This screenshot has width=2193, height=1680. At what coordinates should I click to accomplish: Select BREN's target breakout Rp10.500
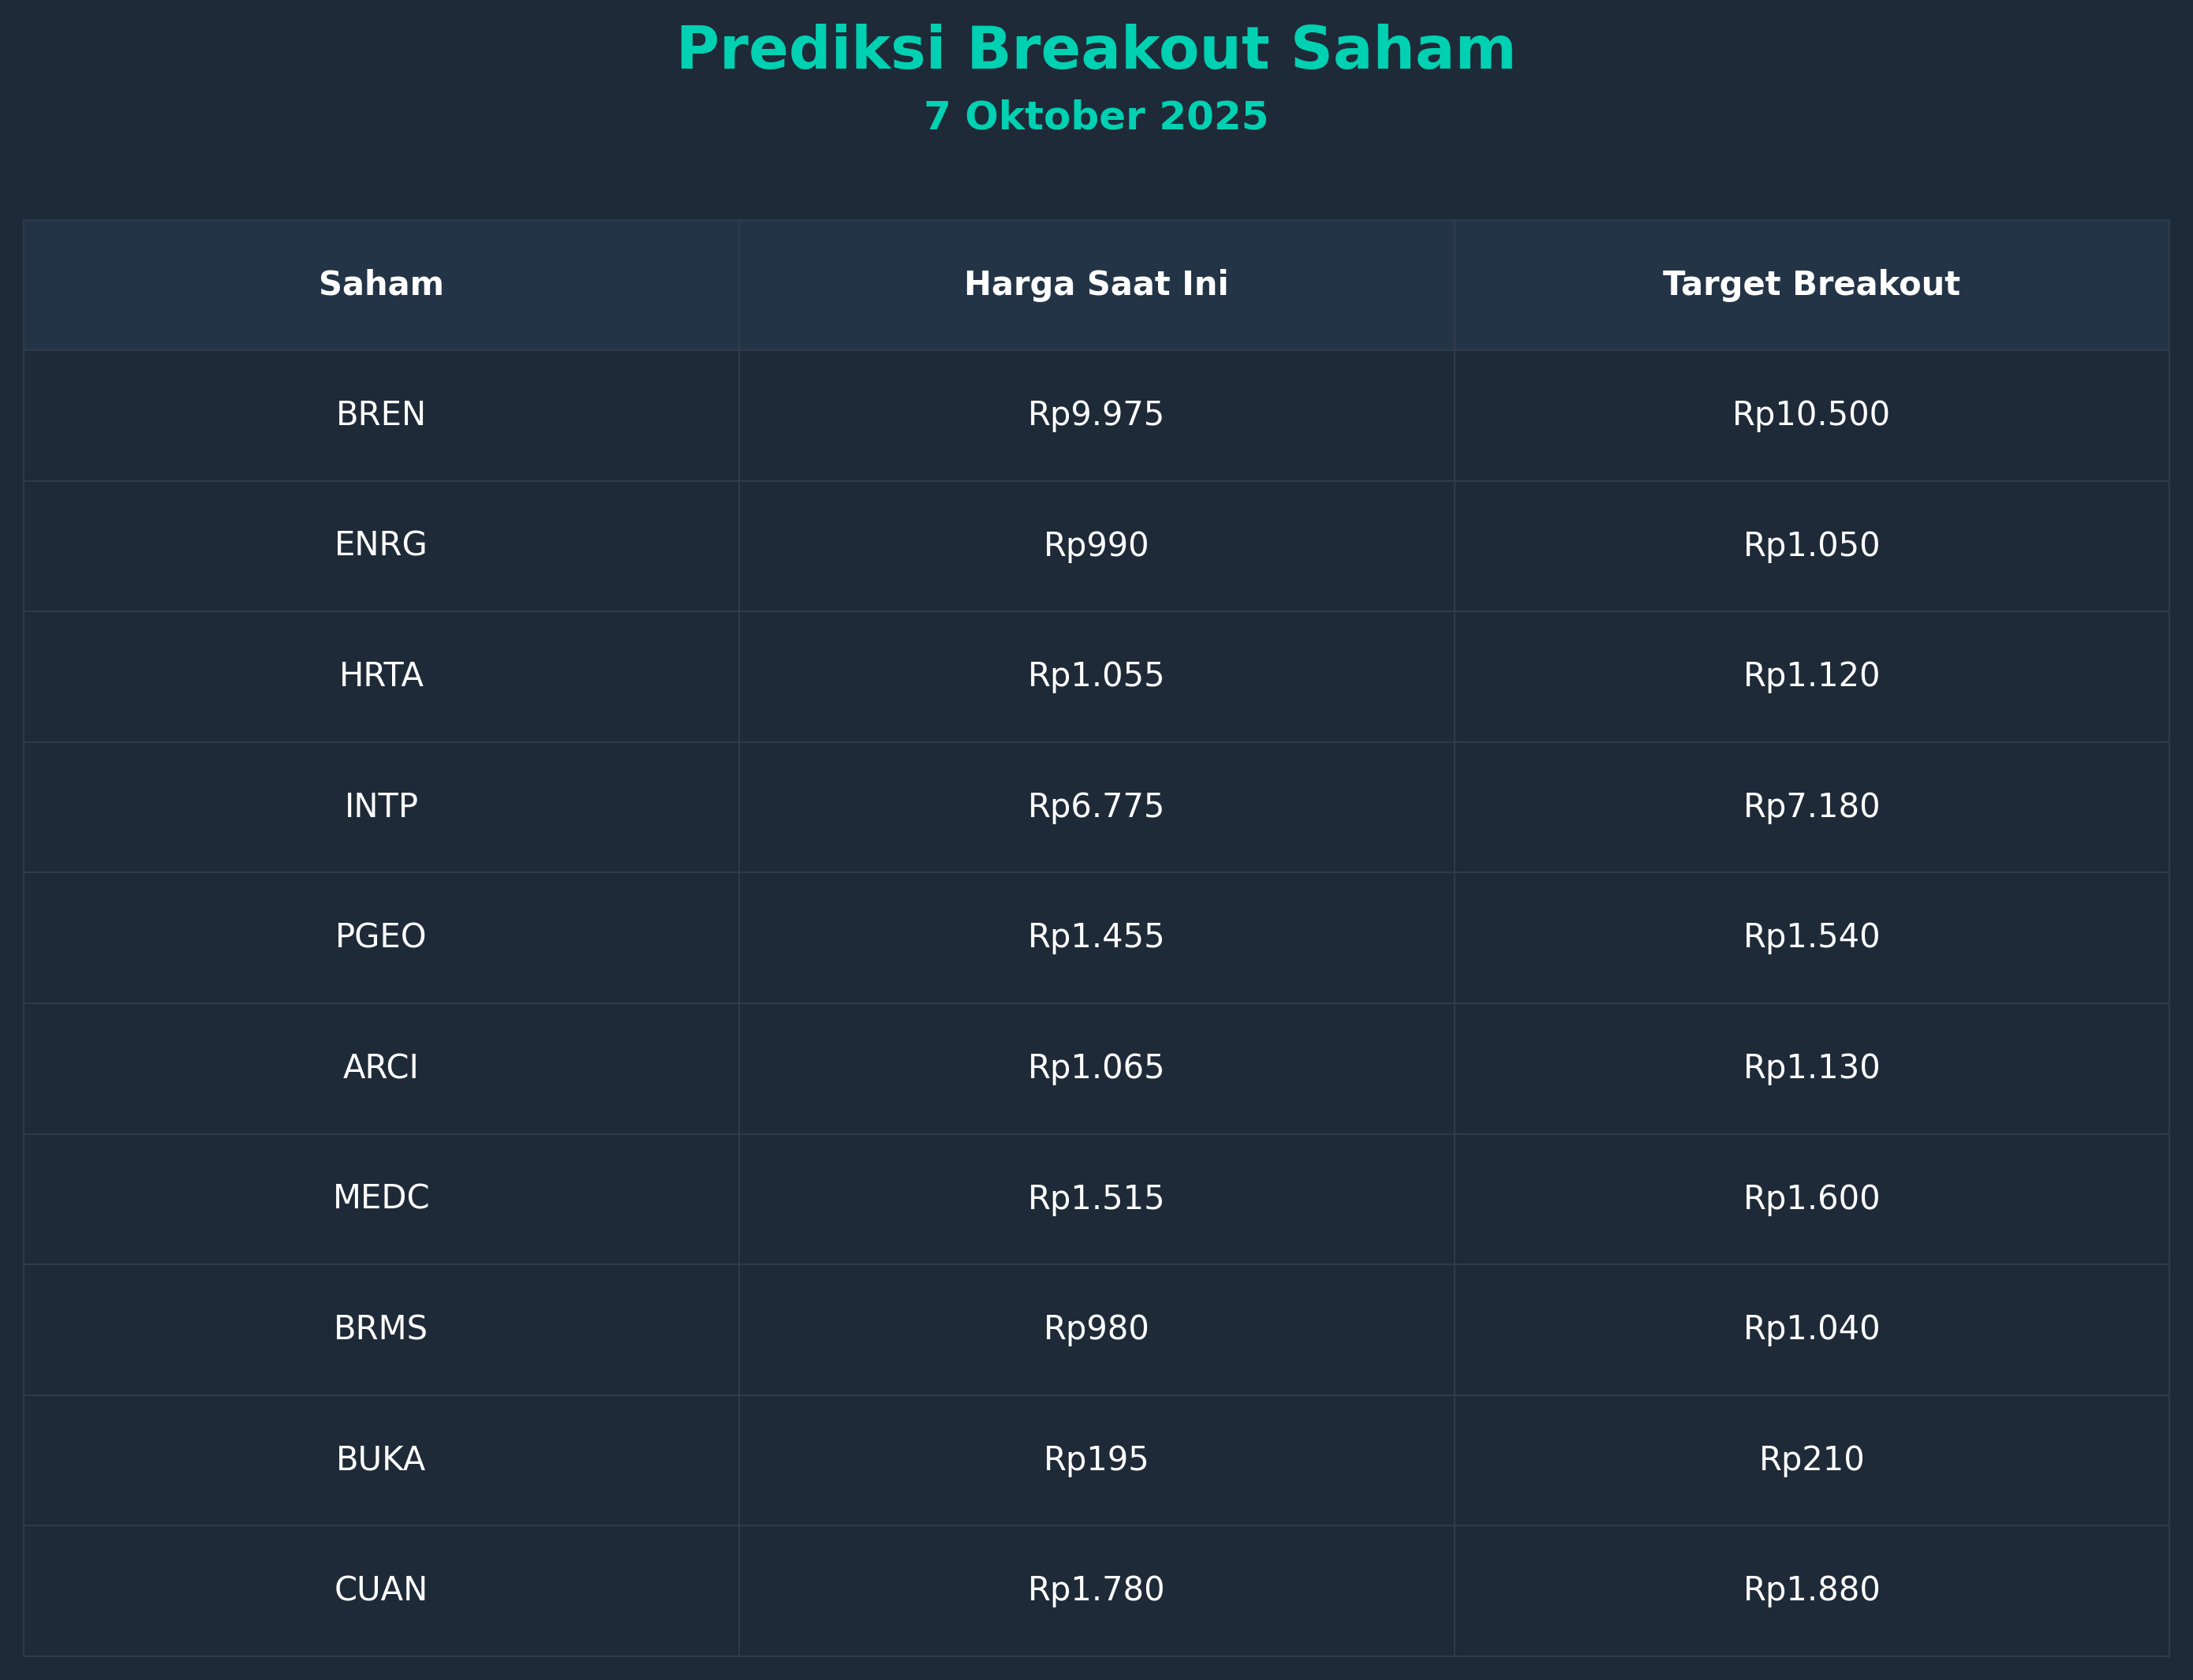[1811, 415]
